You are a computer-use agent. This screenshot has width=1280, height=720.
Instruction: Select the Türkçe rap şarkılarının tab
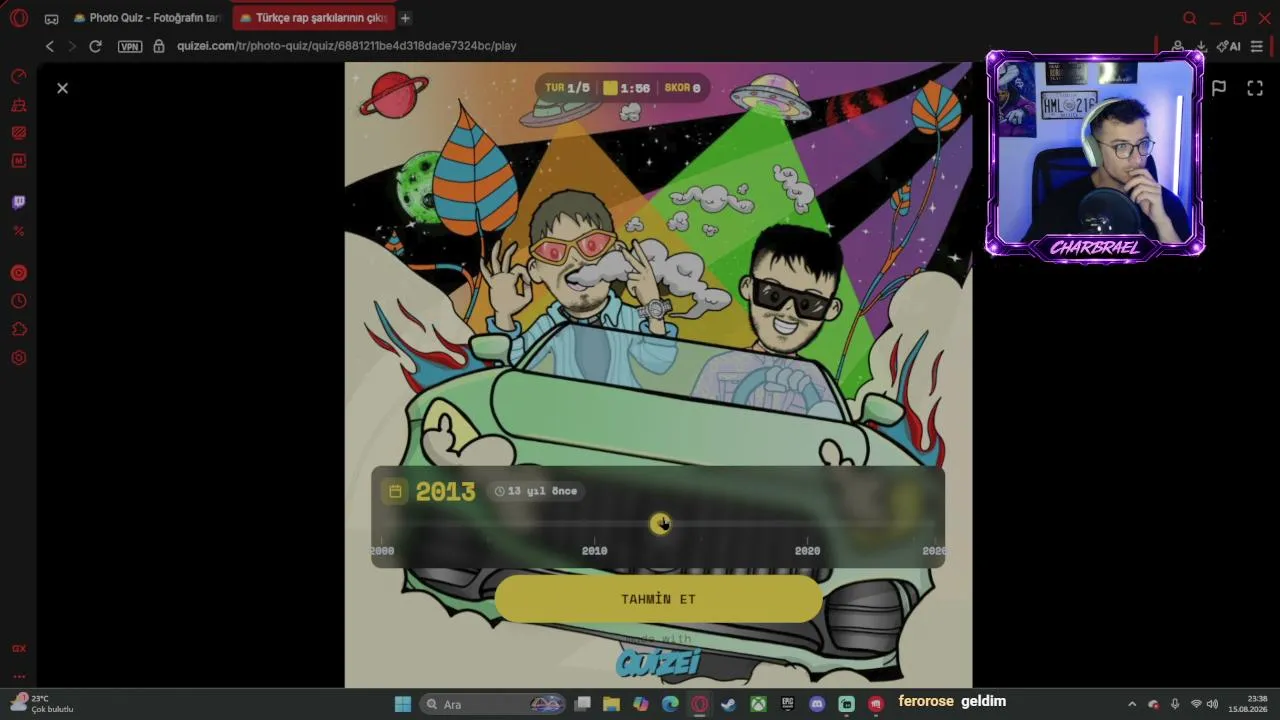click(313, 18)
